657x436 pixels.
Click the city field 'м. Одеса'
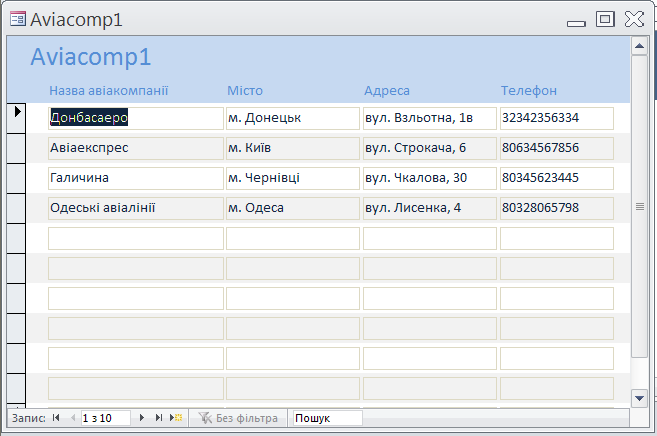pos(293,208)
